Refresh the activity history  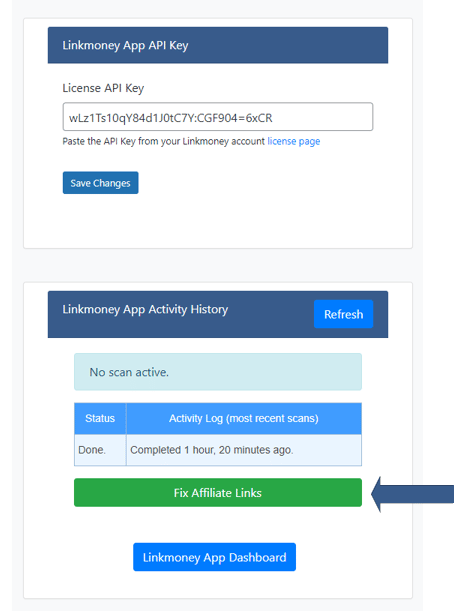point(343,314)
